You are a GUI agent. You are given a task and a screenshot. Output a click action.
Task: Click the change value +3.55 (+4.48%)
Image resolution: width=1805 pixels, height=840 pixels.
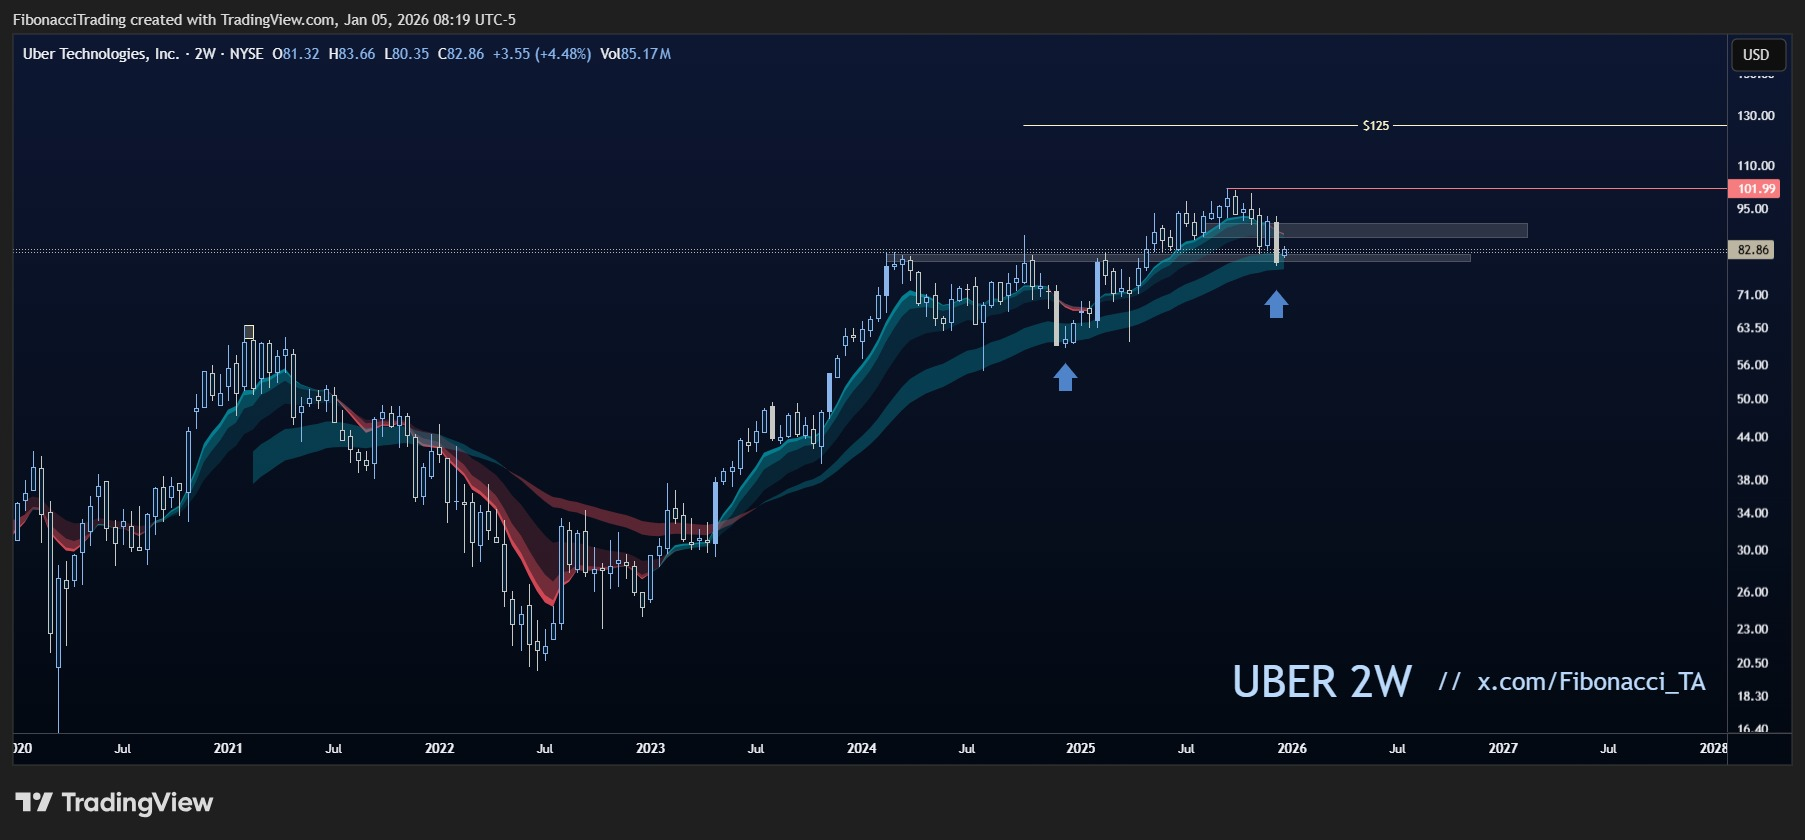(x=542, y=54)
